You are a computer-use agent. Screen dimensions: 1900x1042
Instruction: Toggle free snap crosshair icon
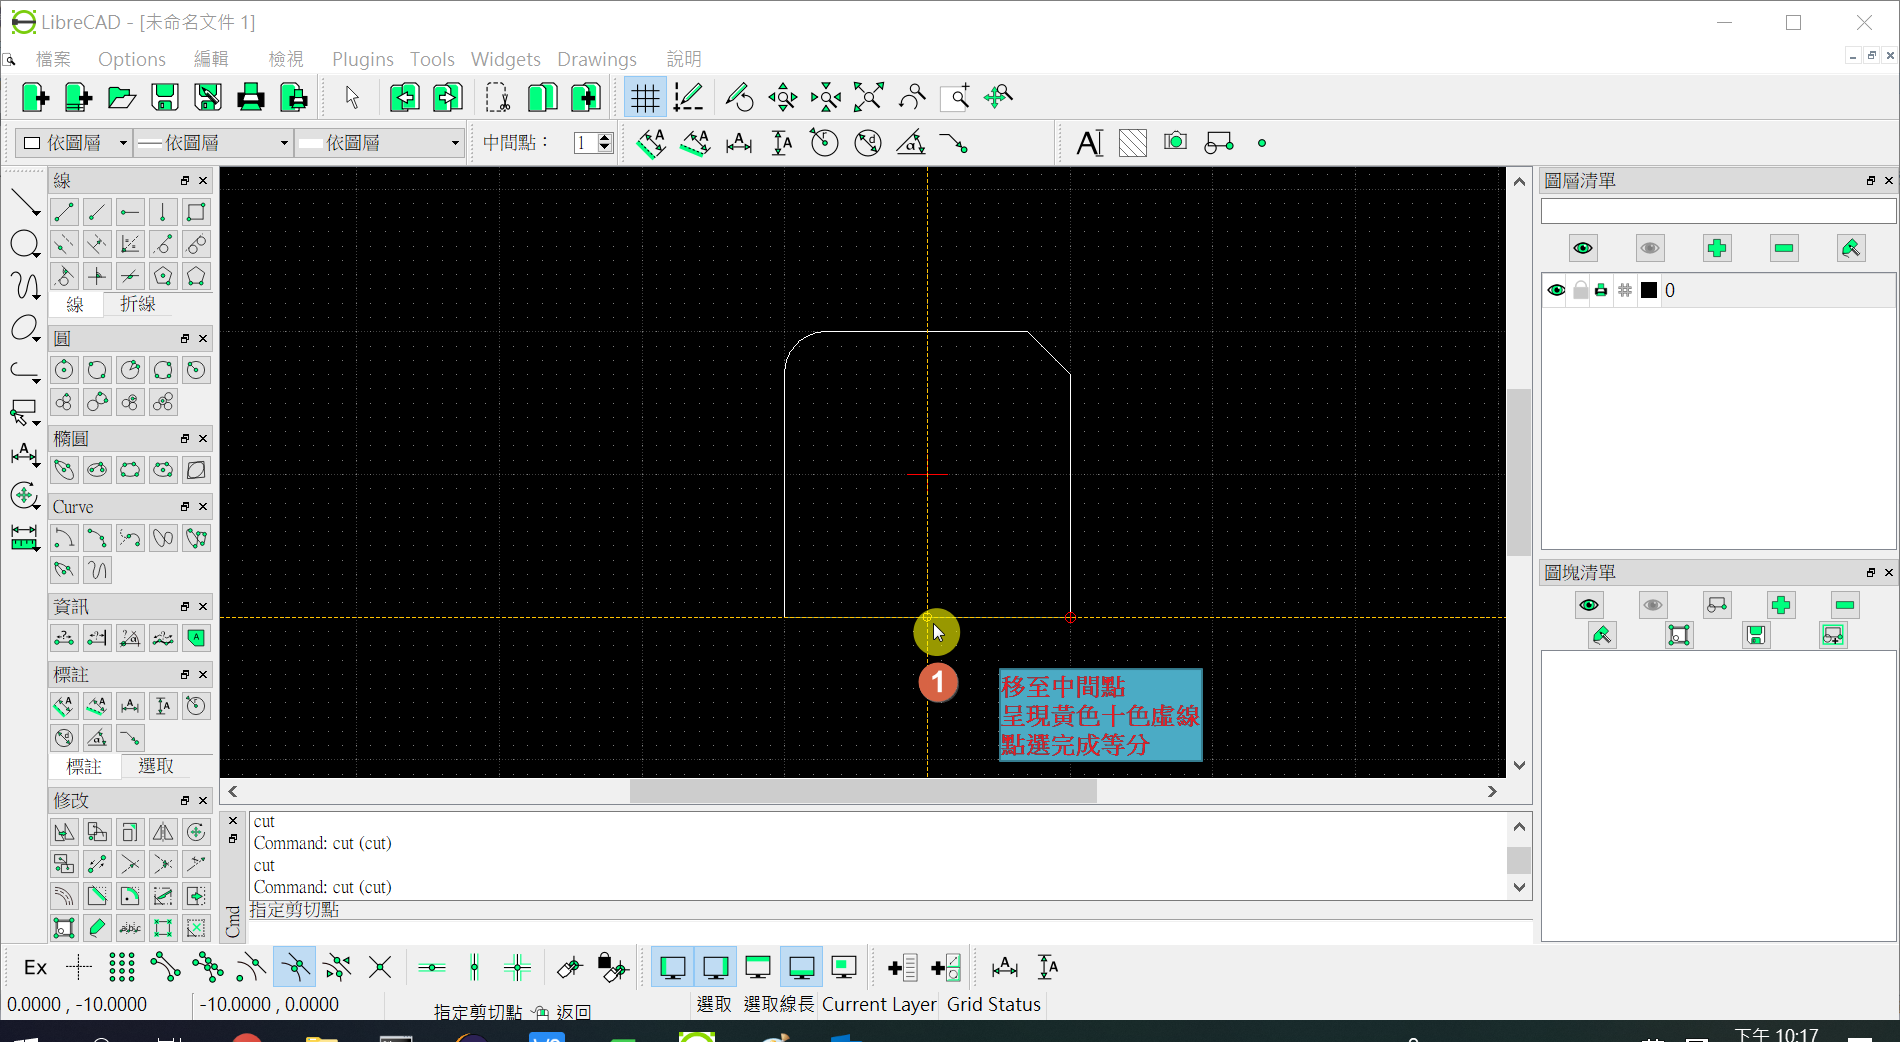(79, 967)
